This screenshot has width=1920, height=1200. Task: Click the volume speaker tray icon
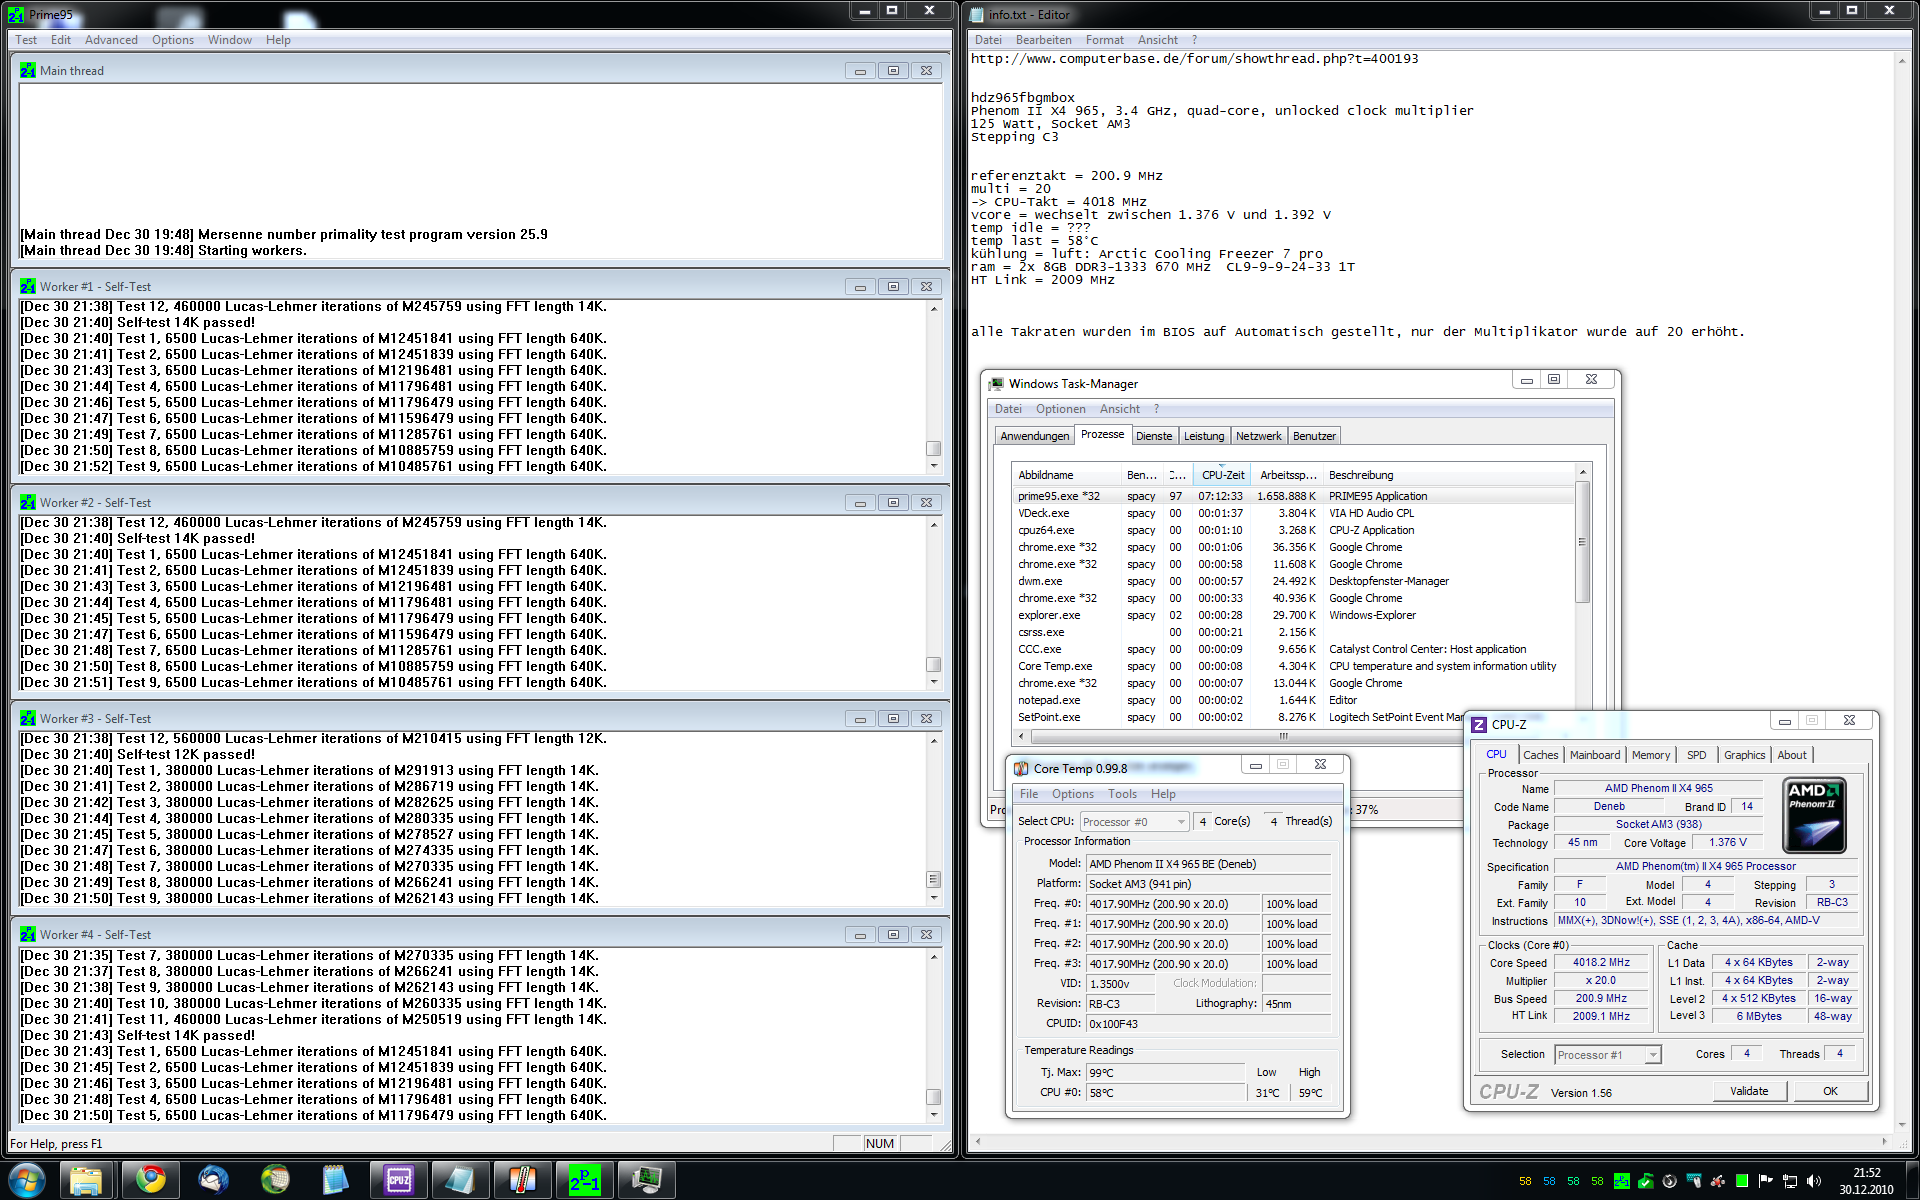[x=1814, y=1181]
